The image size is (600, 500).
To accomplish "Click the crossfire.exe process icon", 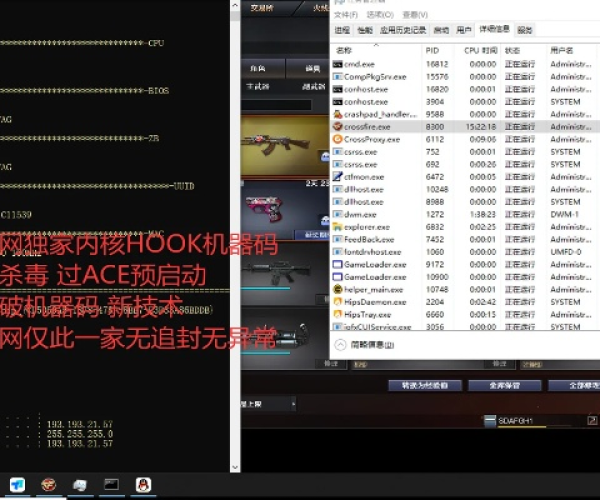I will [x=338, y=127].
